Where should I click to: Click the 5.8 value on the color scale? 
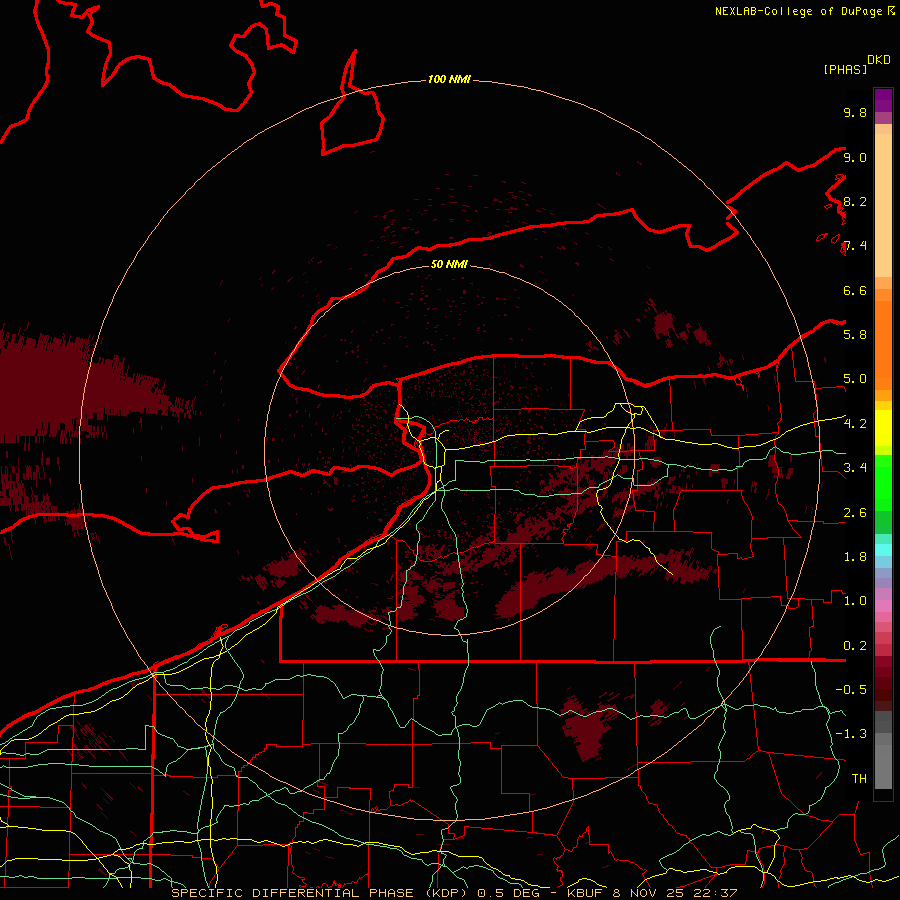click(855, 335)
